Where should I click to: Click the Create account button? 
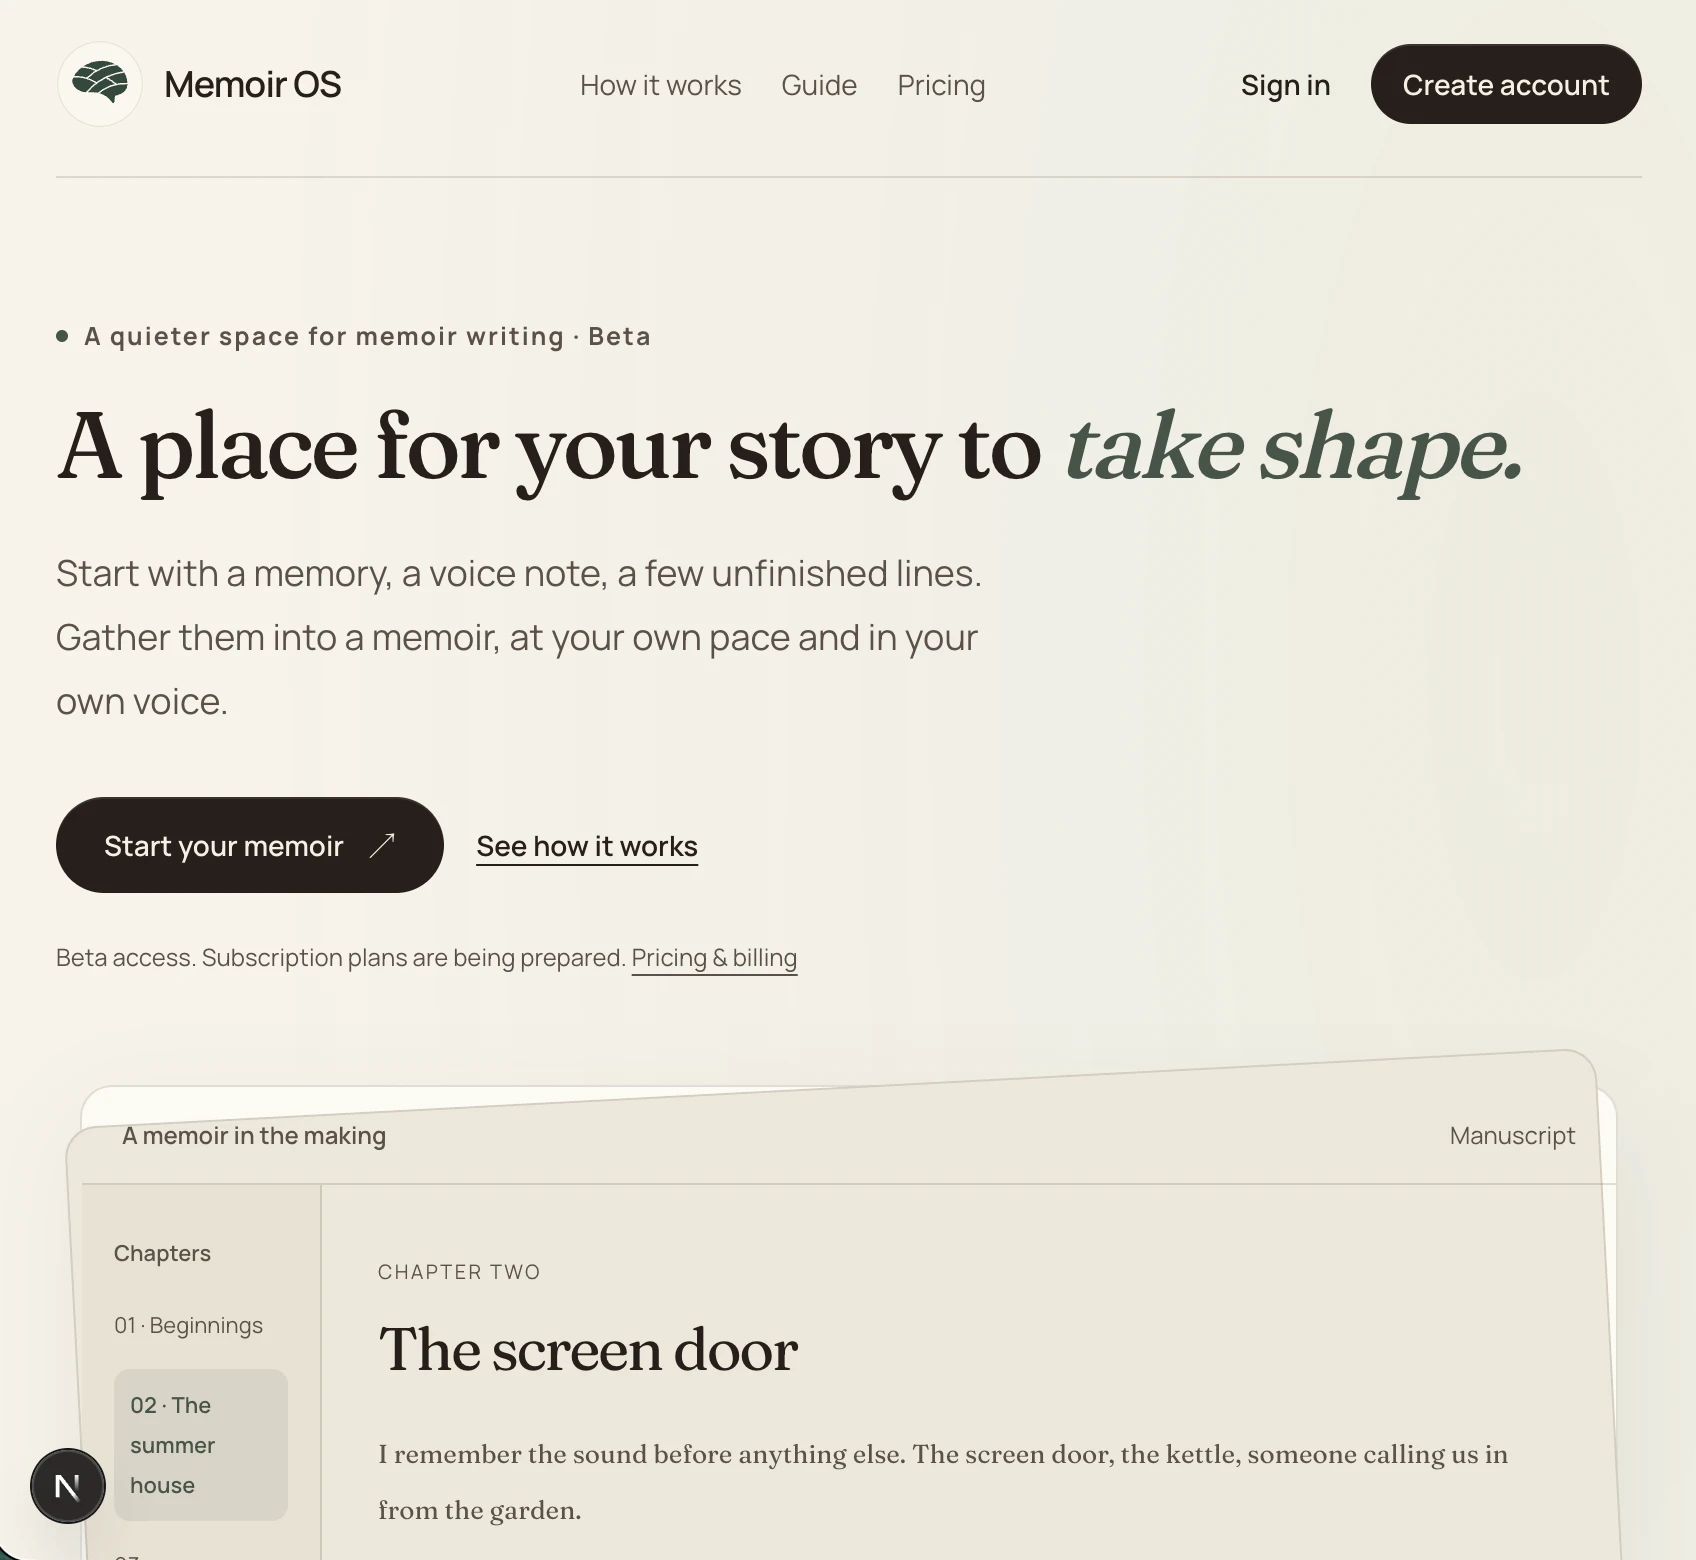coord(1506,84)
